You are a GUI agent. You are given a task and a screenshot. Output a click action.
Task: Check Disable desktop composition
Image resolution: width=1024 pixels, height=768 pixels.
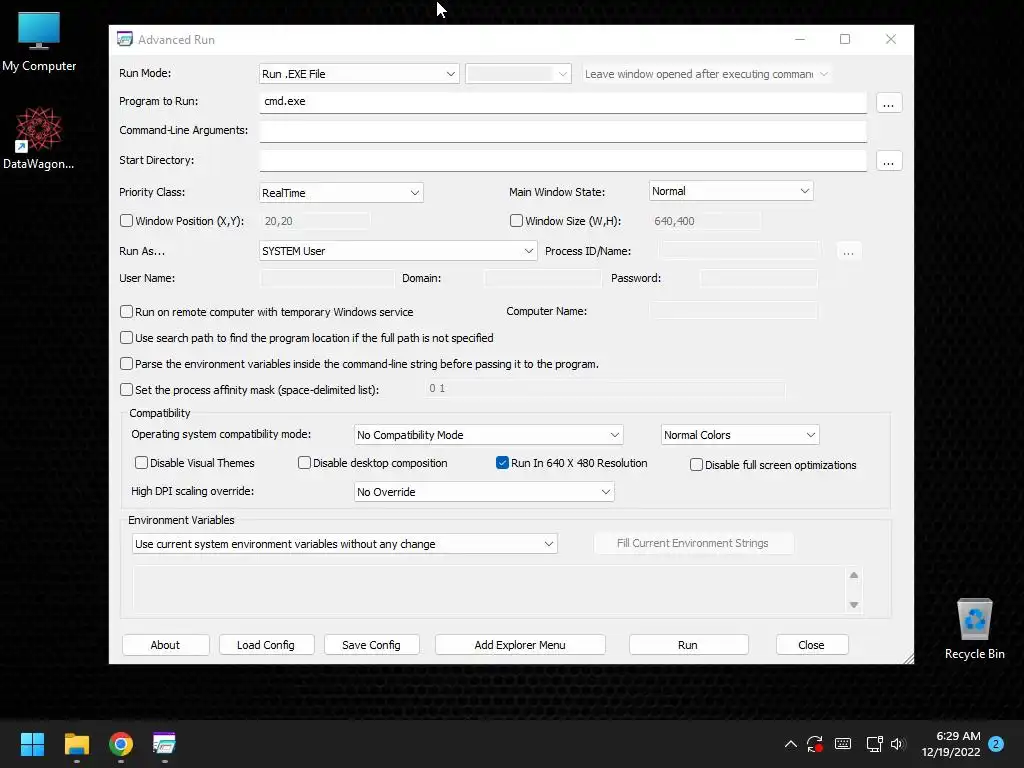pos(304,462)
